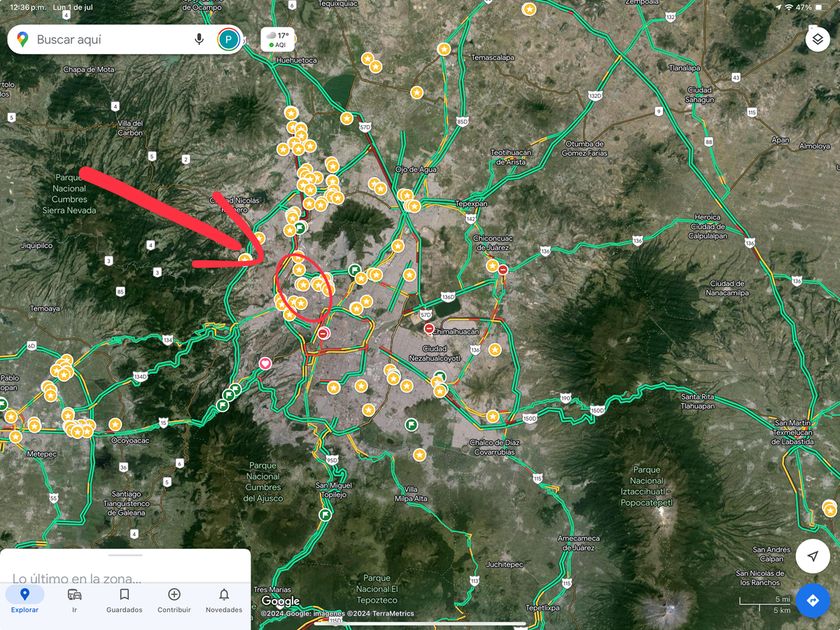The width and height of the screenshot is (840, 630).
Task: Tap the Ciudad Nezahualcóyotl label
Action: coord(434,354)
